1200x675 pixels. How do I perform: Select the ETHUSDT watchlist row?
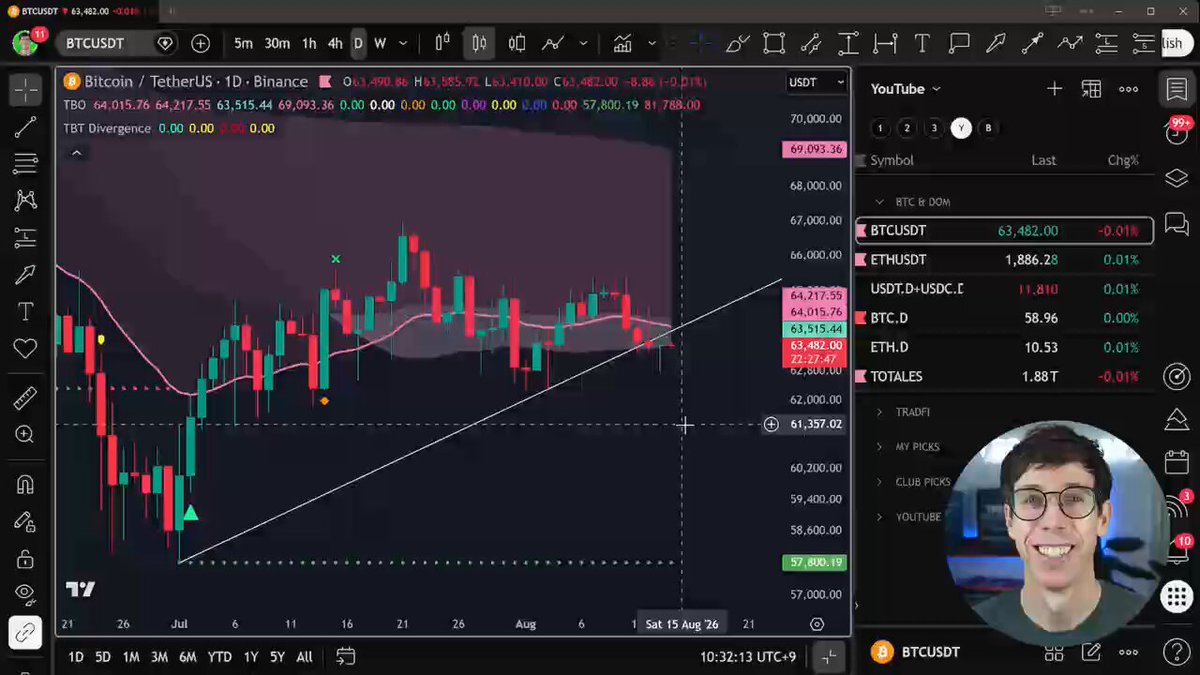[x=1004, y=260]
